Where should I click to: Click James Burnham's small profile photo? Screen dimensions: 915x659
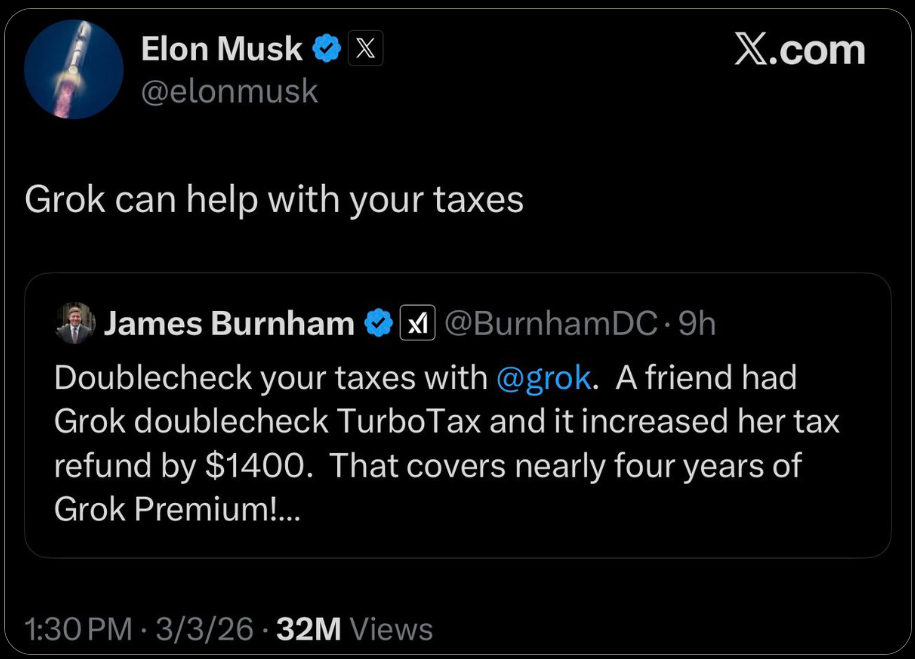[75, 323]
